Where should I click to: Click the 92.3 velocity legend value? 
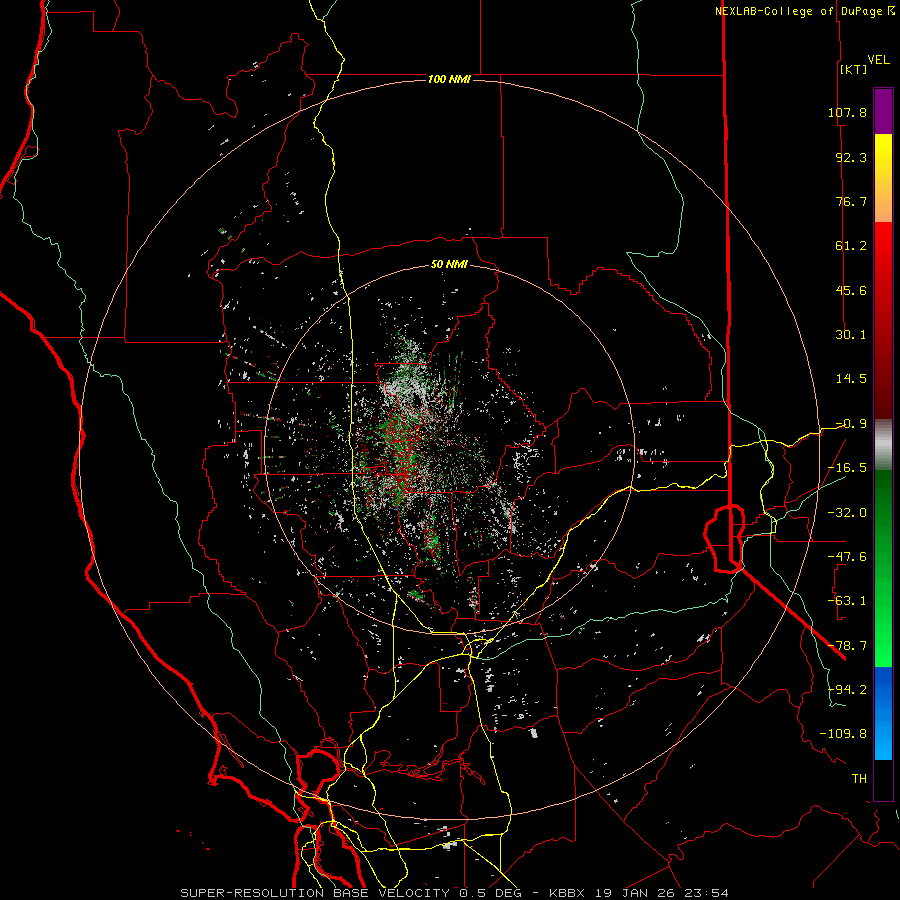[x=851, y=157]
